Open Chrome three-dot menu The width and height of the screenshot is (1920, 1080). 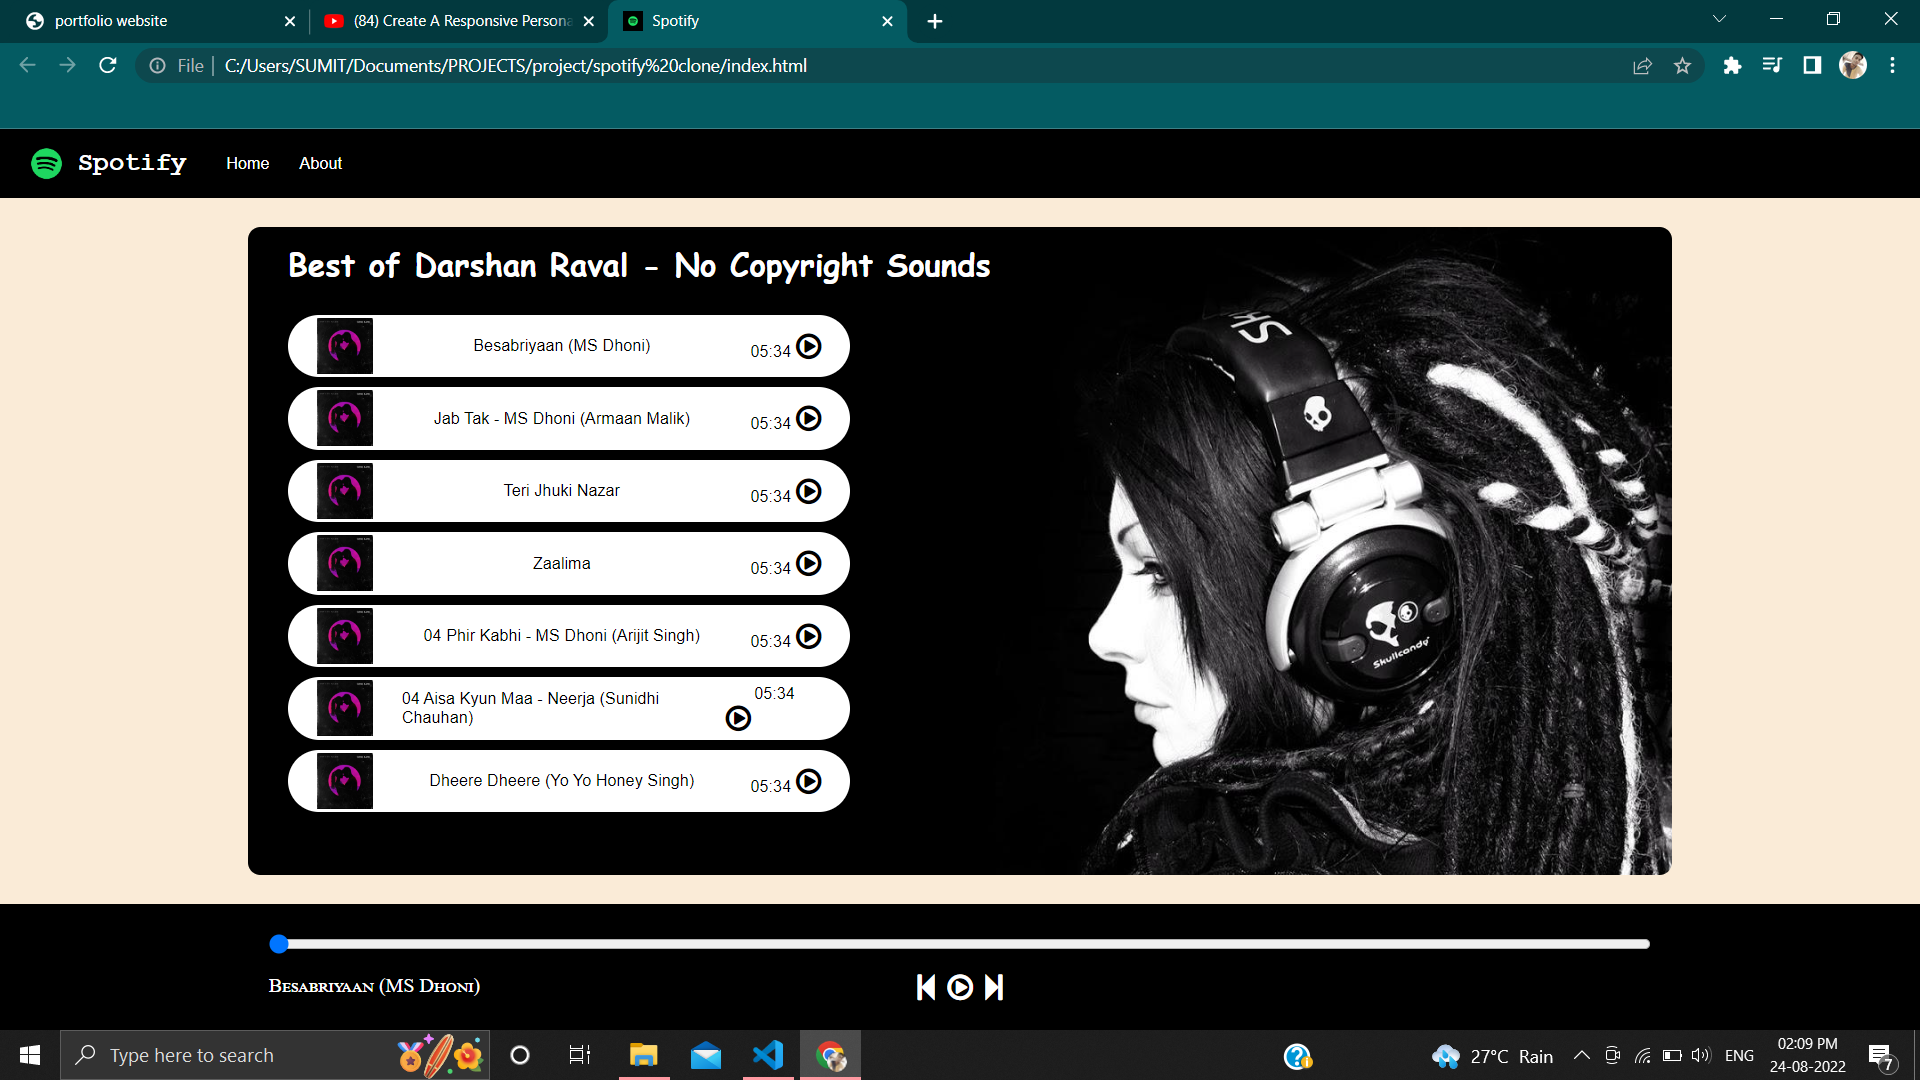1892,66
